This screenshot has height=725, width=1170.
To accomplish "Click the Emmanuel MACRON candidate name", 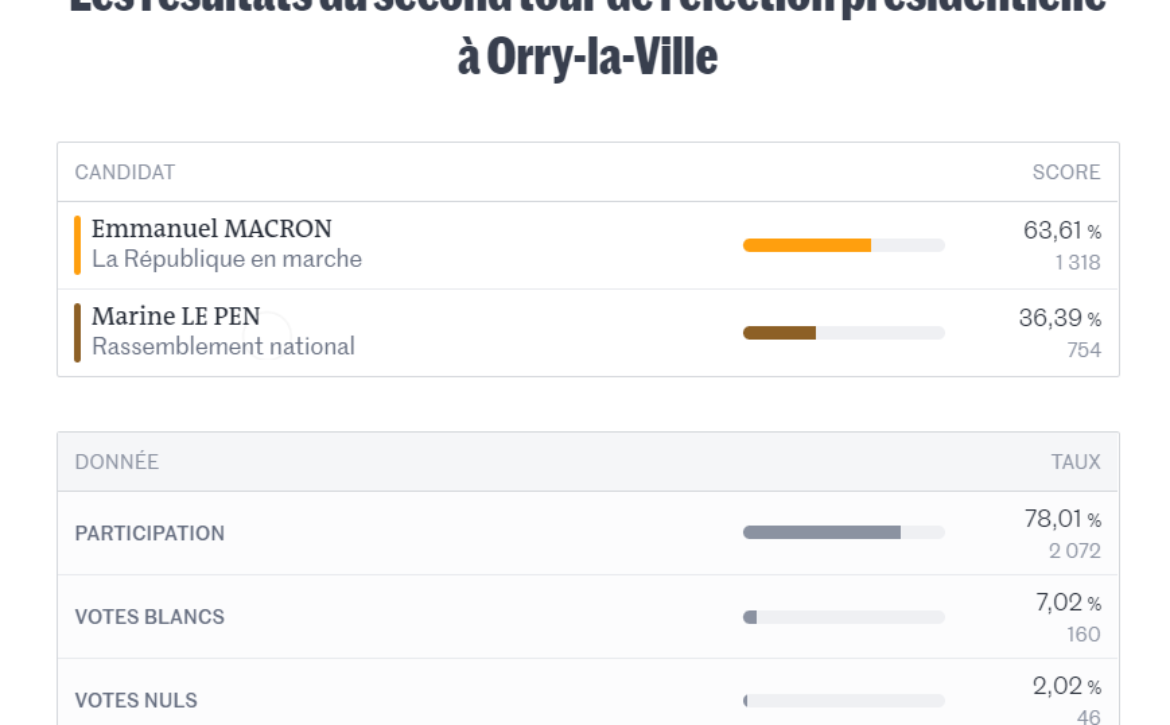I will (211, 229).
